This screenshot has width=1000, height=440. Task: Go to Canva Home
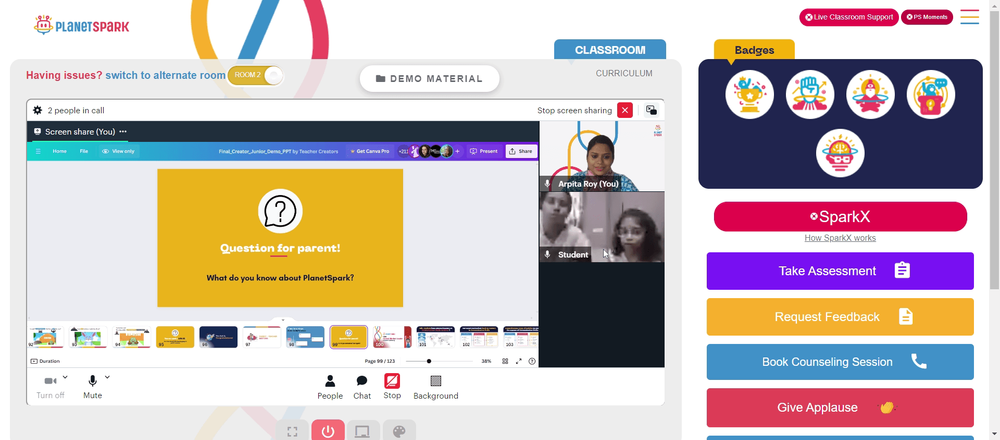[x=59, y=151]
